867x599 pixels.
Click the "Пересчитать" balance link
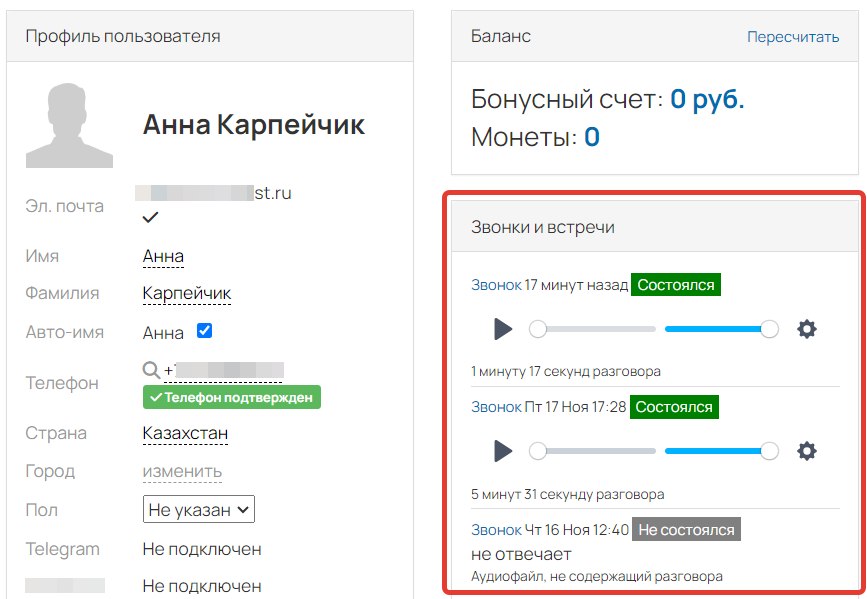793,36
